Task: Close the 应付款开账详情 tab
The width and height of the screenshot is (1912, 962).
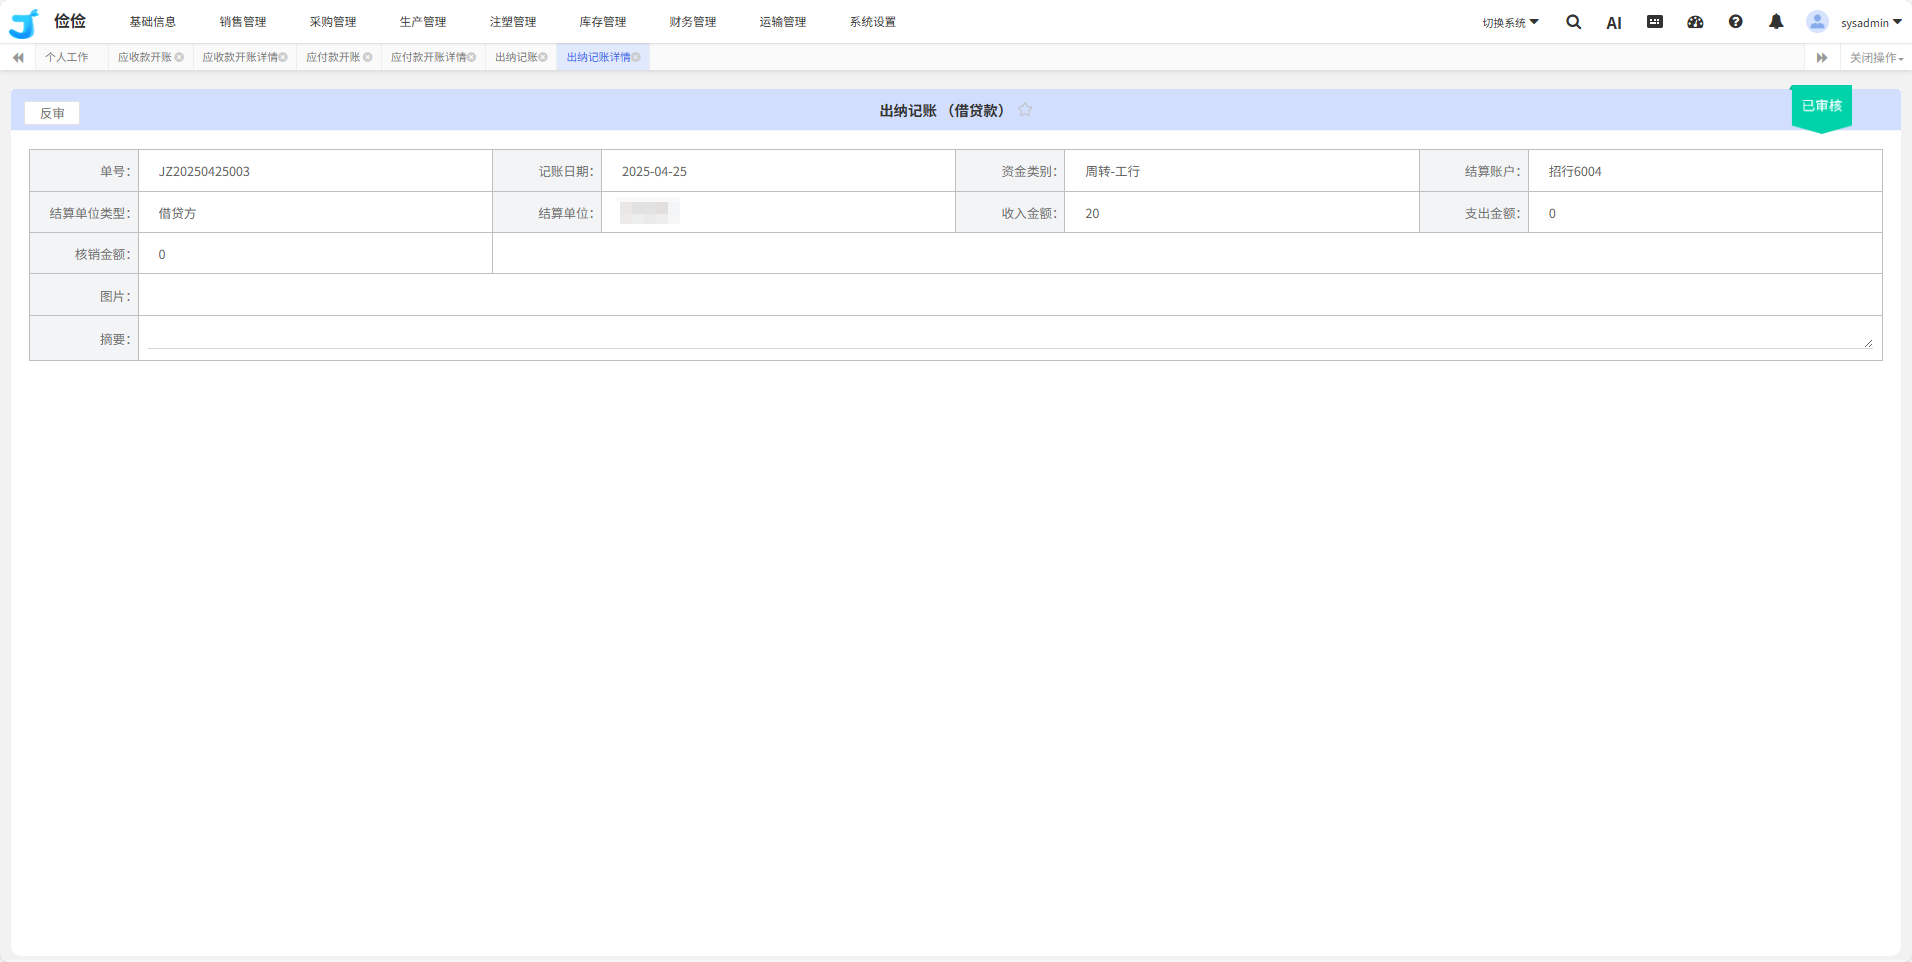Action: tap(472, 58)
